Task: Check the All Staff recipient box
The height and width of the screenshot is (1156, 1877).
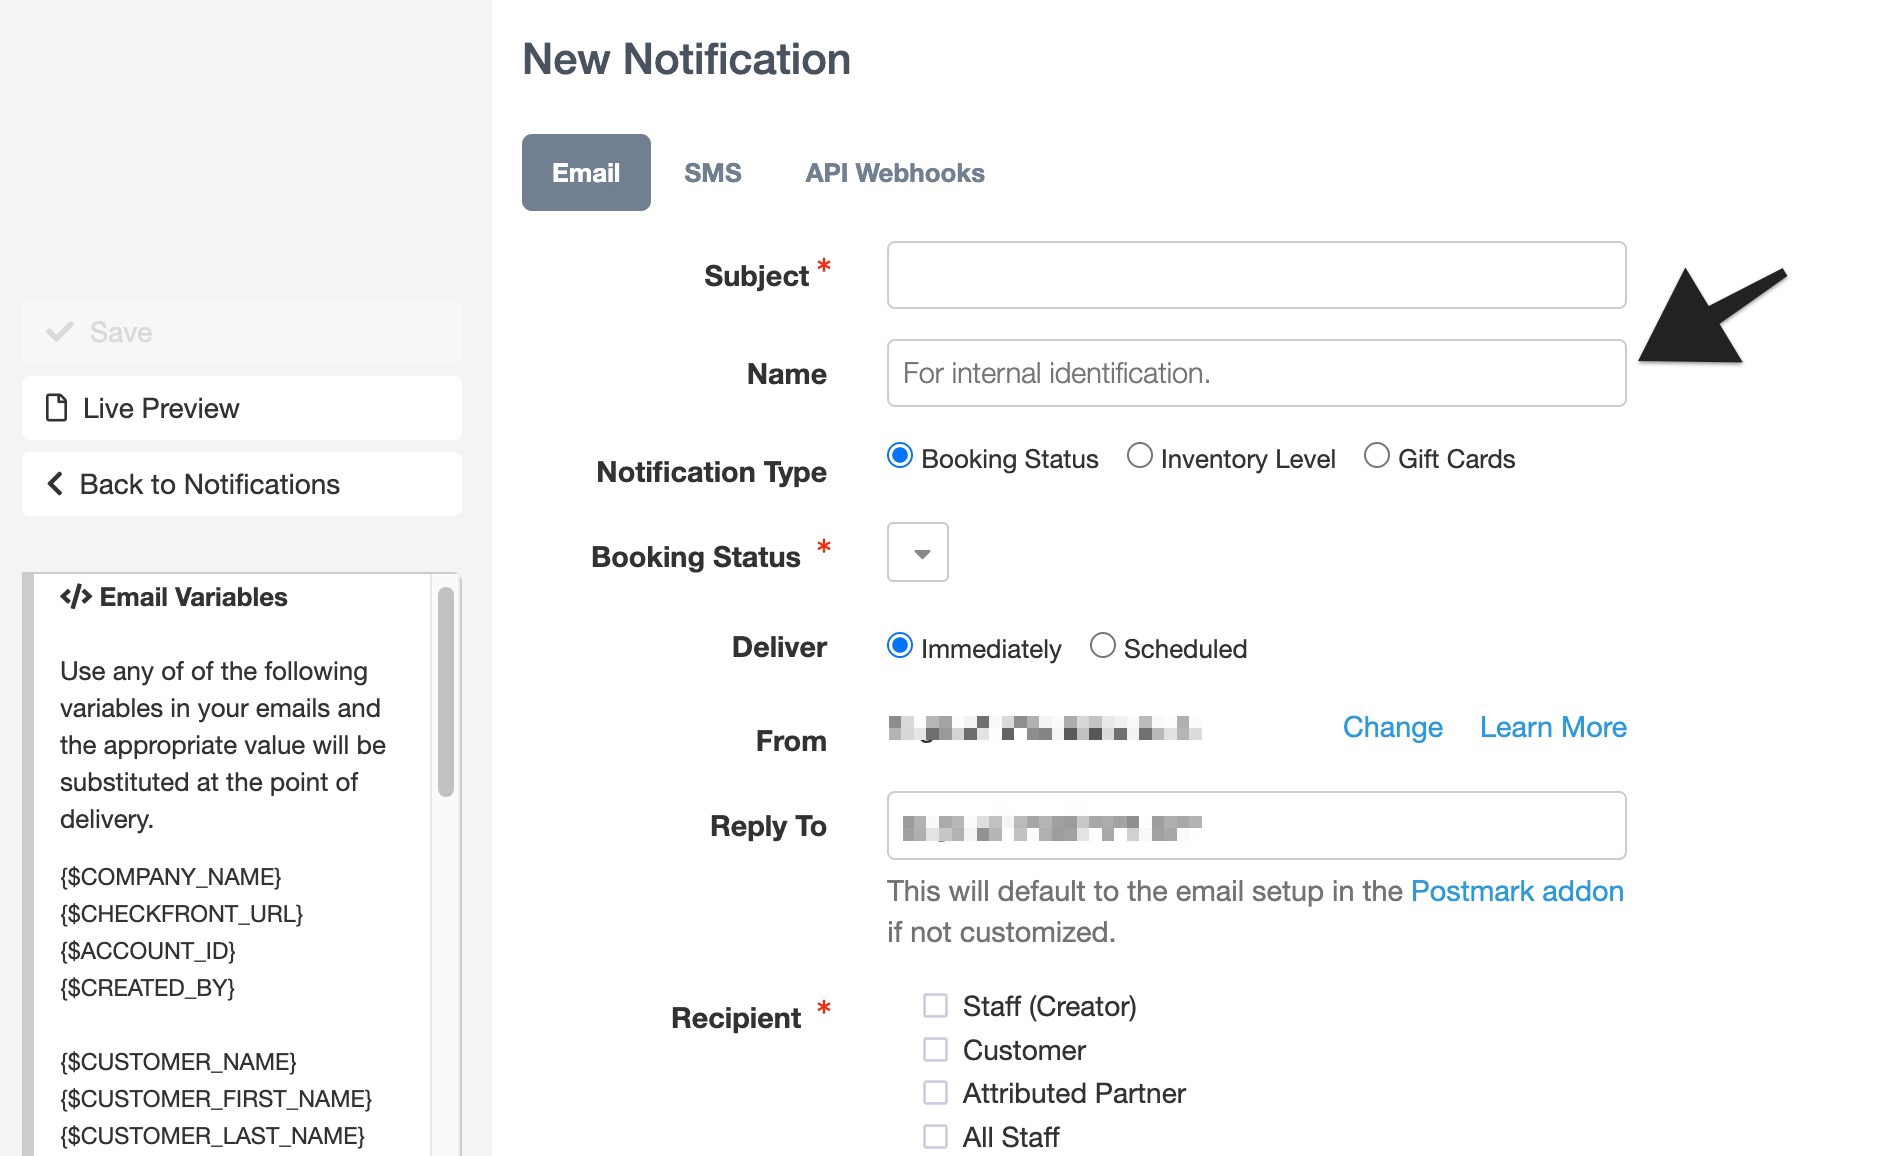Action: coord(935,1136)
